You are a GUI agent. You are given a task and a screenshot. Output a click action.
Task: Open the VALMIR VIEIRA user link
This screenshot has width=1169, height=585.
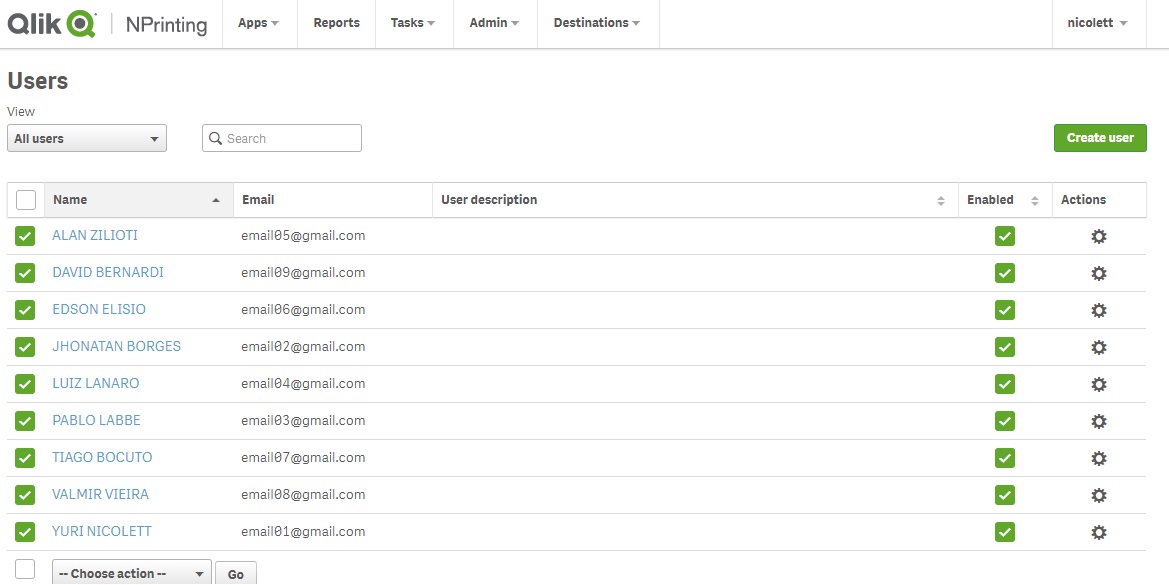coord(100,494)
